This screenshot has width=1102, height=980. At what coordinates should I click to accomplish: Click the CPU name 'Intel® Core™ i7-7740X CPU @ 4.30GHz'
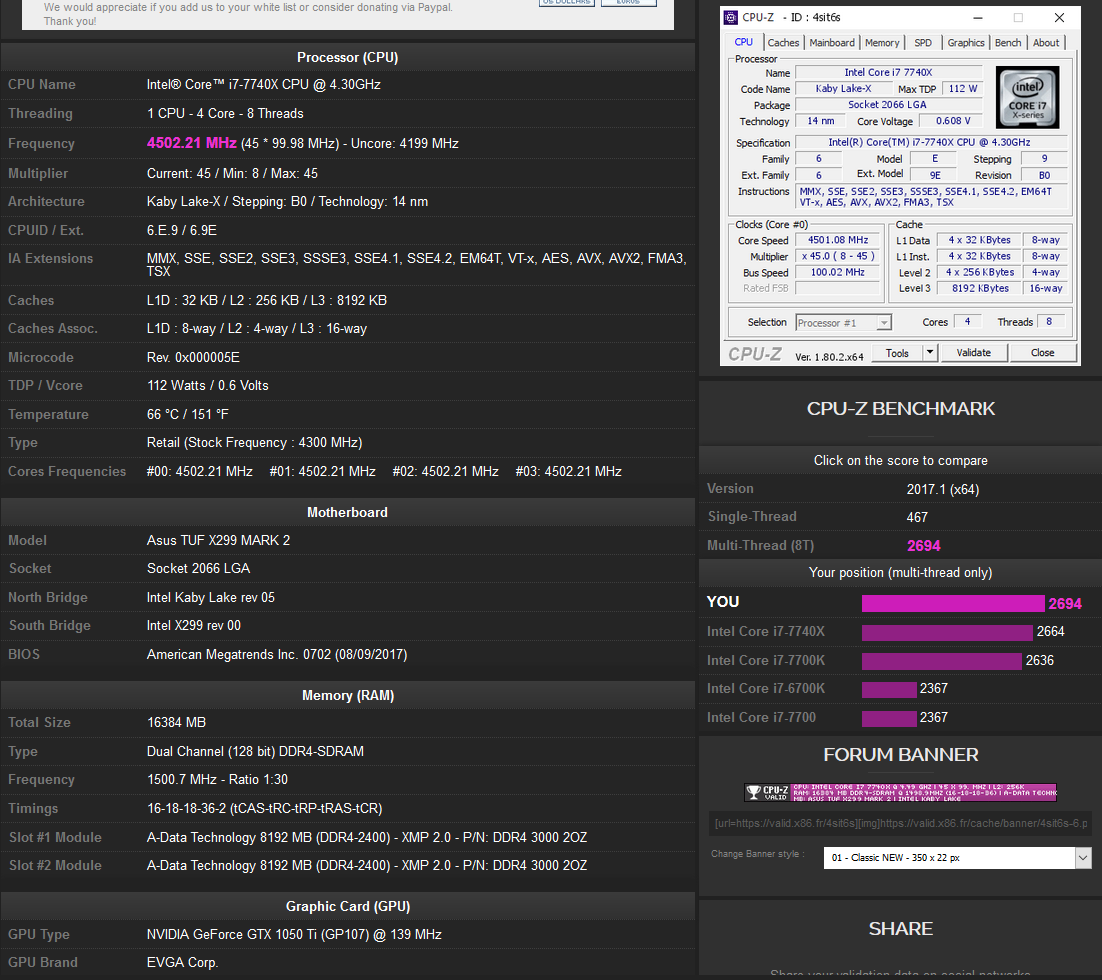pyautogui.click(x=264, y=84)
